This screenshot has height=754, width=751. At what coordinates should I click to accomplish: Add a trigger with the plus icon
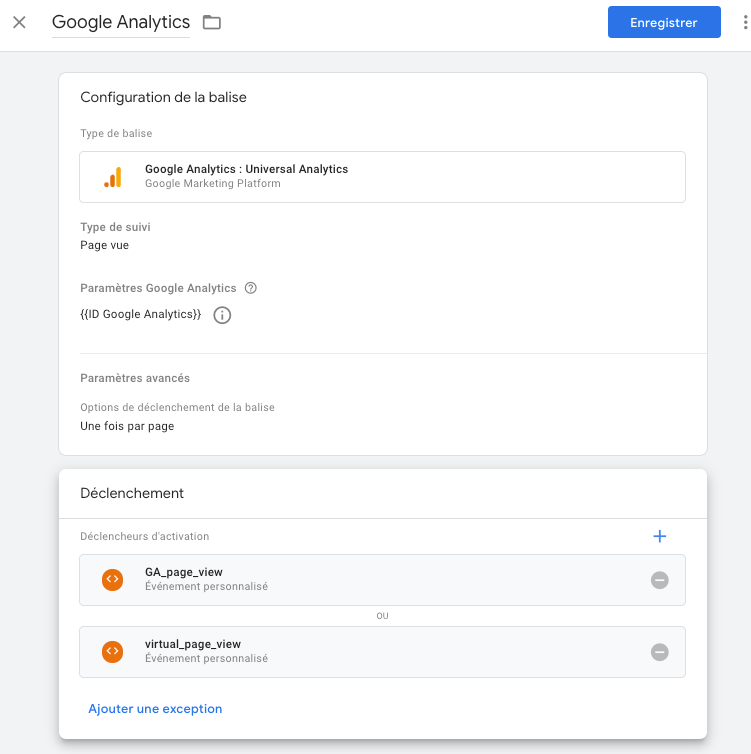pos(659,537)
